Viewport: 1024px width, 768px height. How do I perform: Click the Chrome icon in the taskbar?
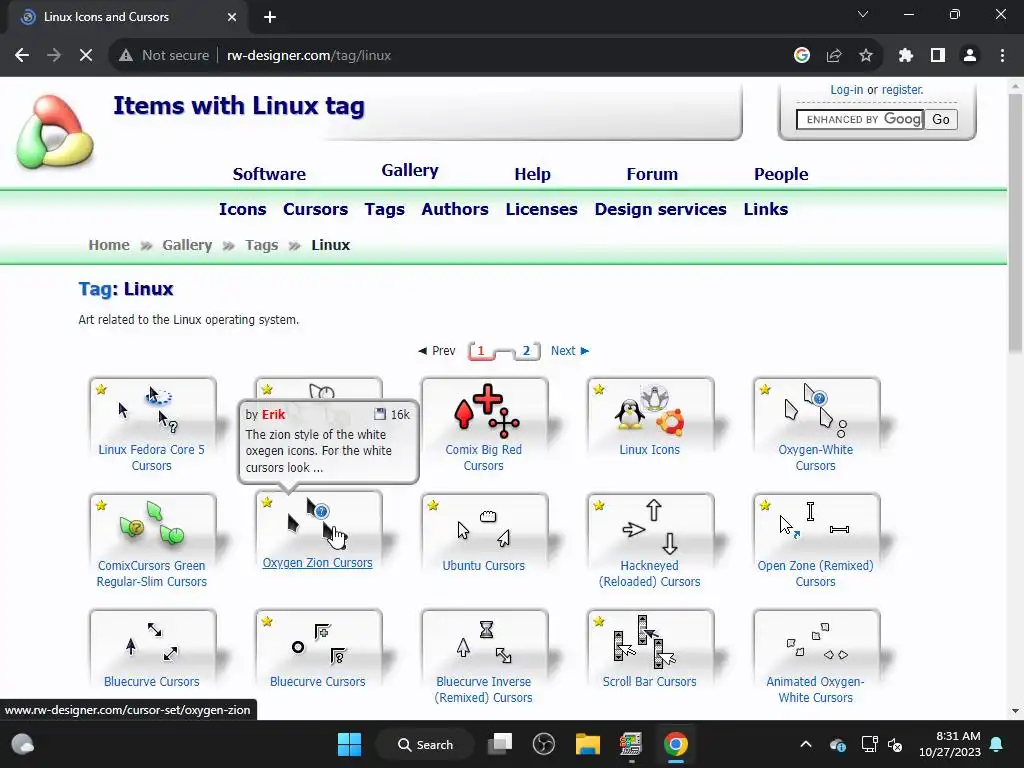[676, 744]
